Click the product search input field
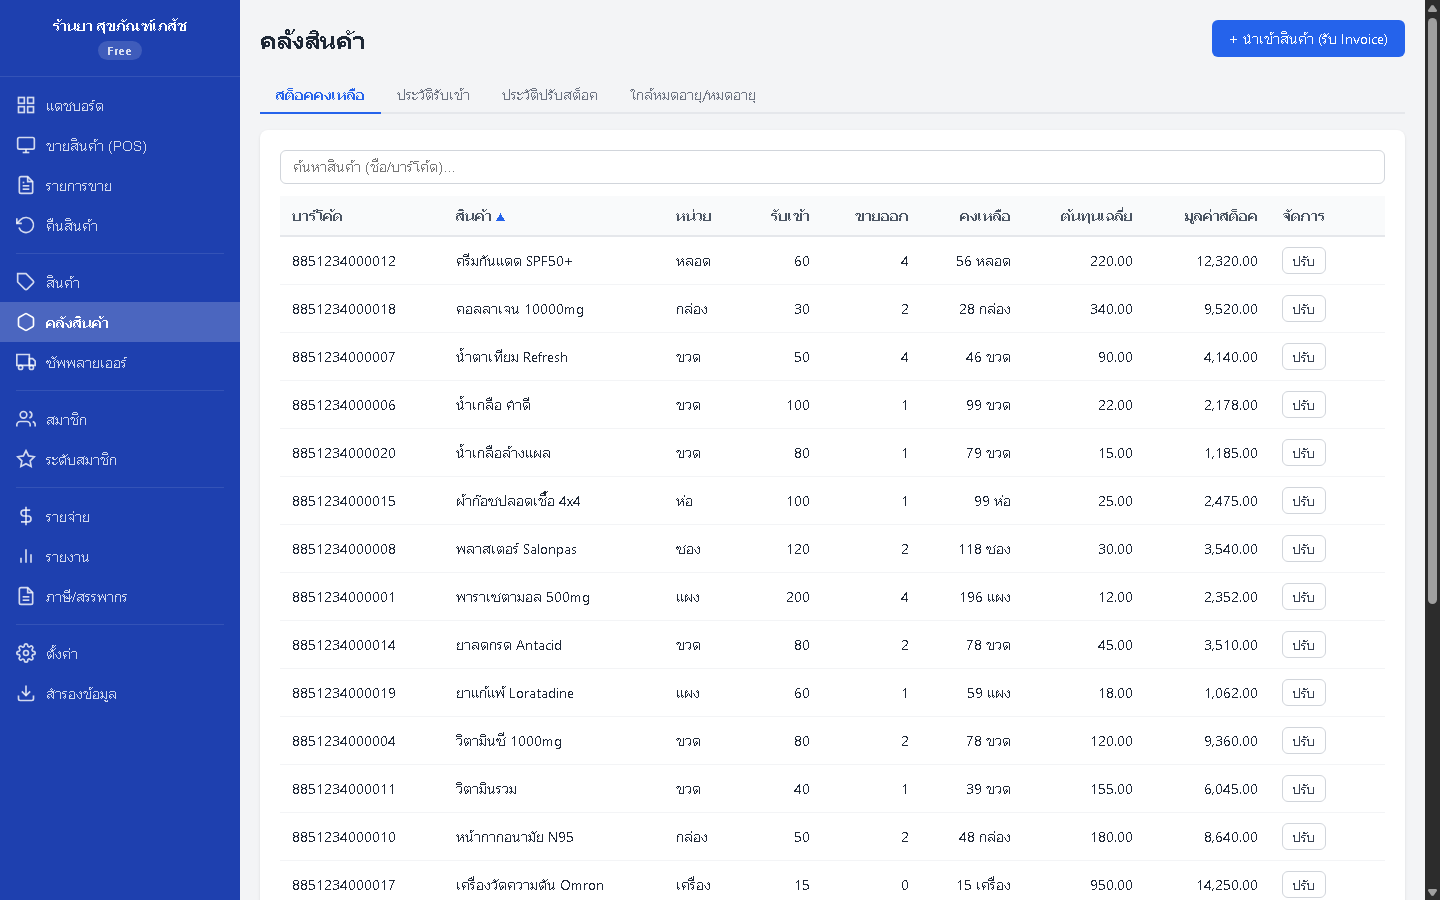The width and height of the screenshot is (1440, 900). tap(832, 167)
